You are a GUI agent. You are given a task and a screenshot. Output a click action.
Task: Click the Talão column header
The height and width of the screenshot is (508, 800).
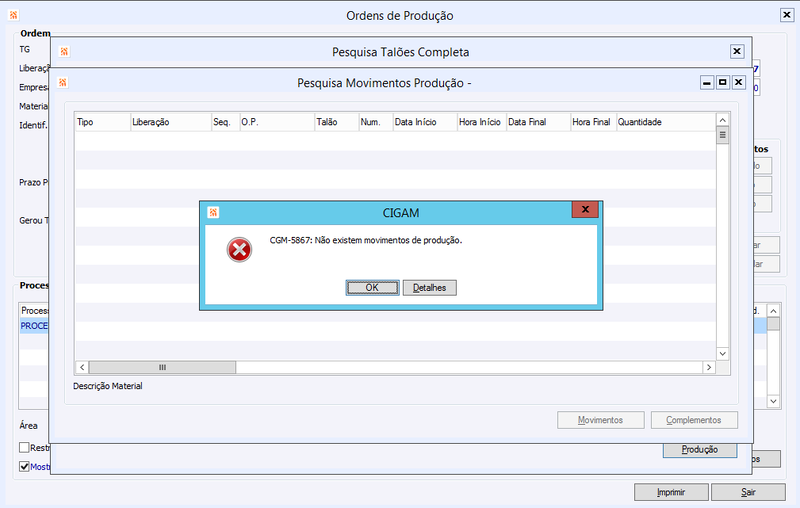pyautogui.click(x=337, y=122)
